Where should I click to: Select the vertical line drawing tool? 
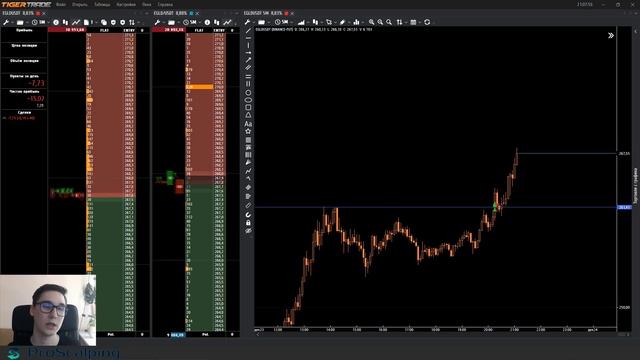tap(248, 45)
